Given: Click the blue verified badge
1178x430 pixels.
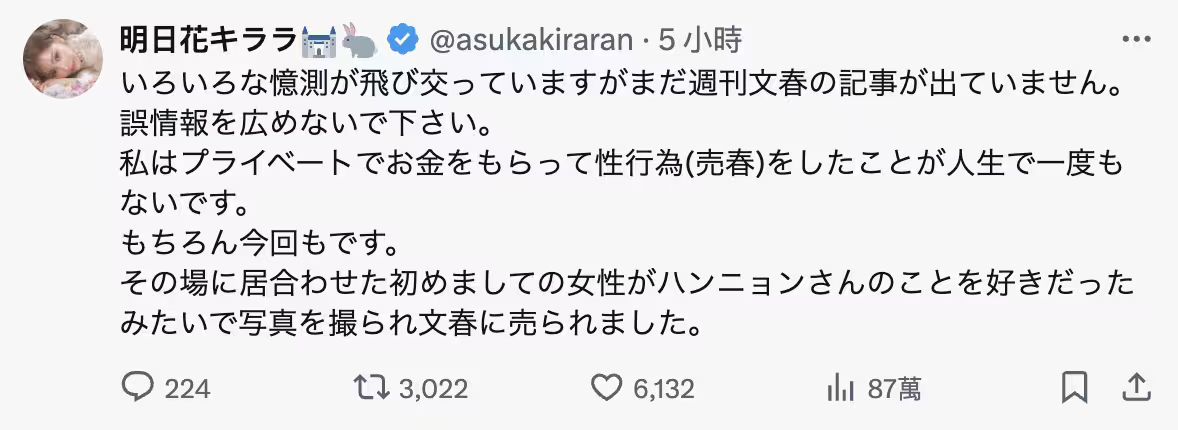Looking at the screenshot, I should (x=402, y=41).
